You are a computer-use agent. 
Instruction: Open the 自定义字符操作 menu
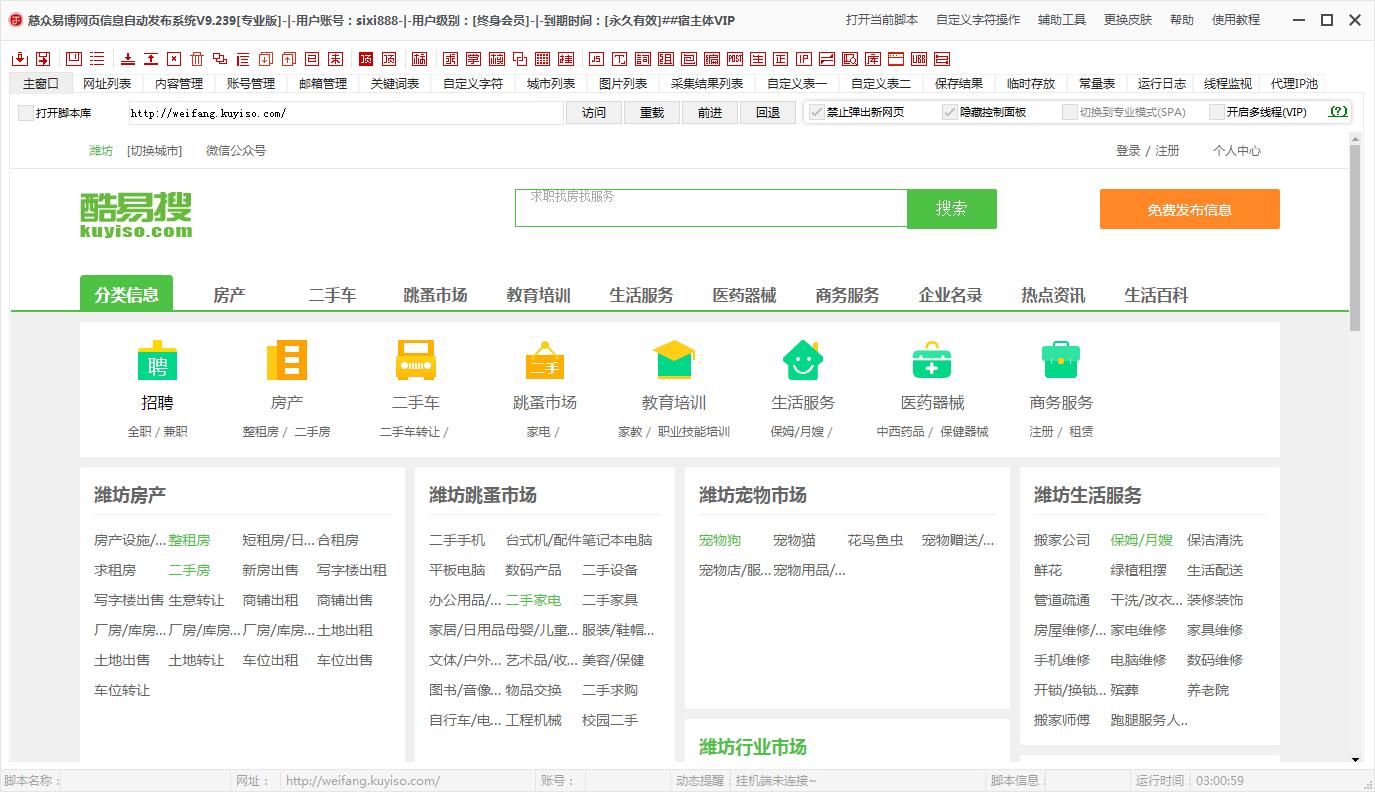[978, 19]
